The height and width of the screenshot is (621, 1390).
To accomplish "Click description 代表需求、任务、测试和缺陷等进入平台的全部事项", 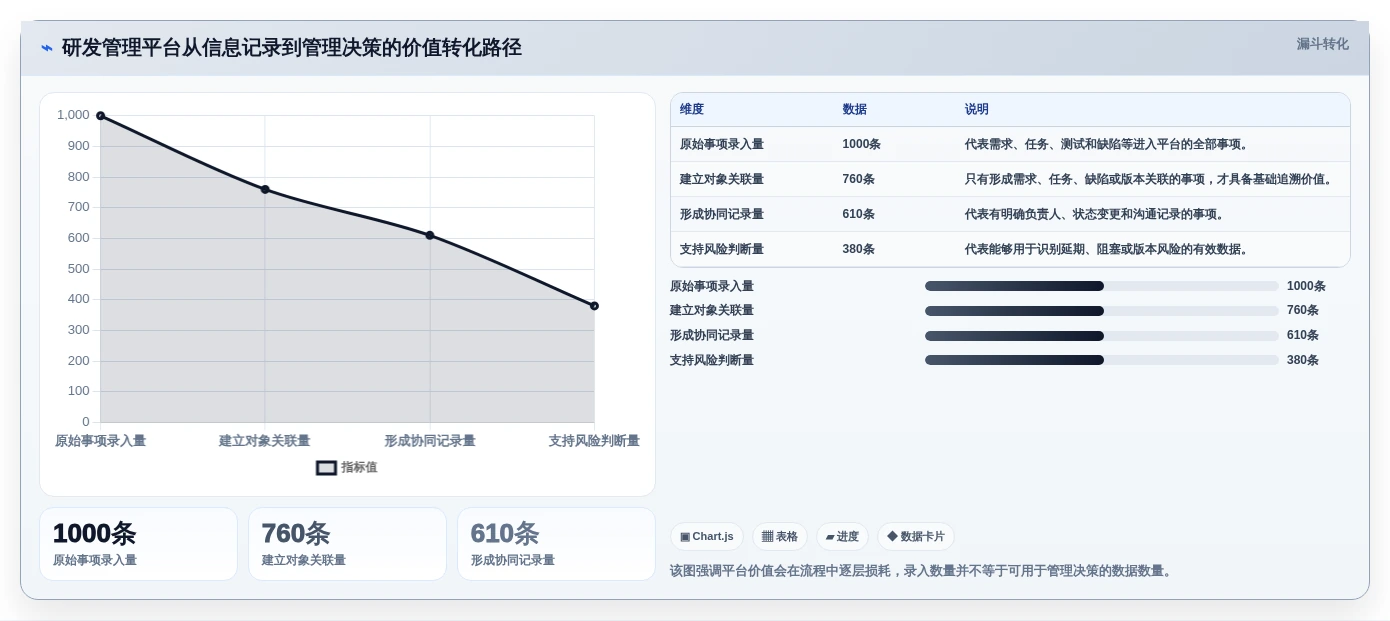I will click(x=1107, y=144).
